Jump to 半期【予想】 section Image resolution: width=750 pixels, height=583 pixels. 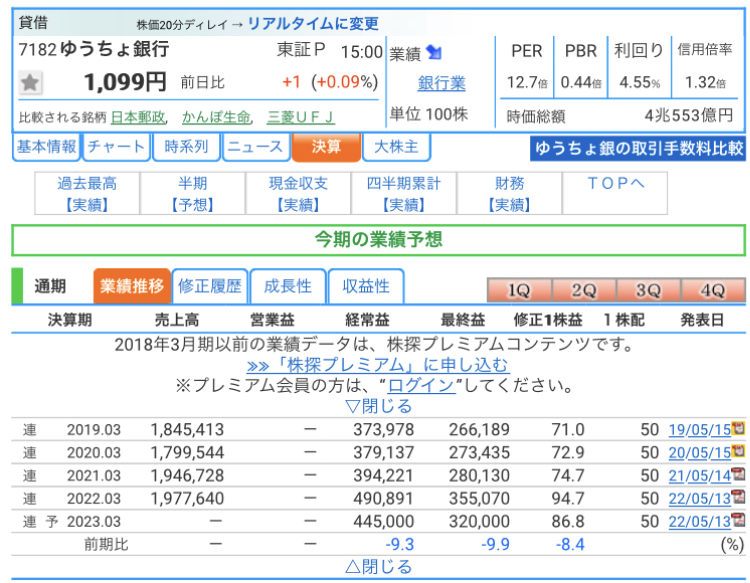coord(193,194)
